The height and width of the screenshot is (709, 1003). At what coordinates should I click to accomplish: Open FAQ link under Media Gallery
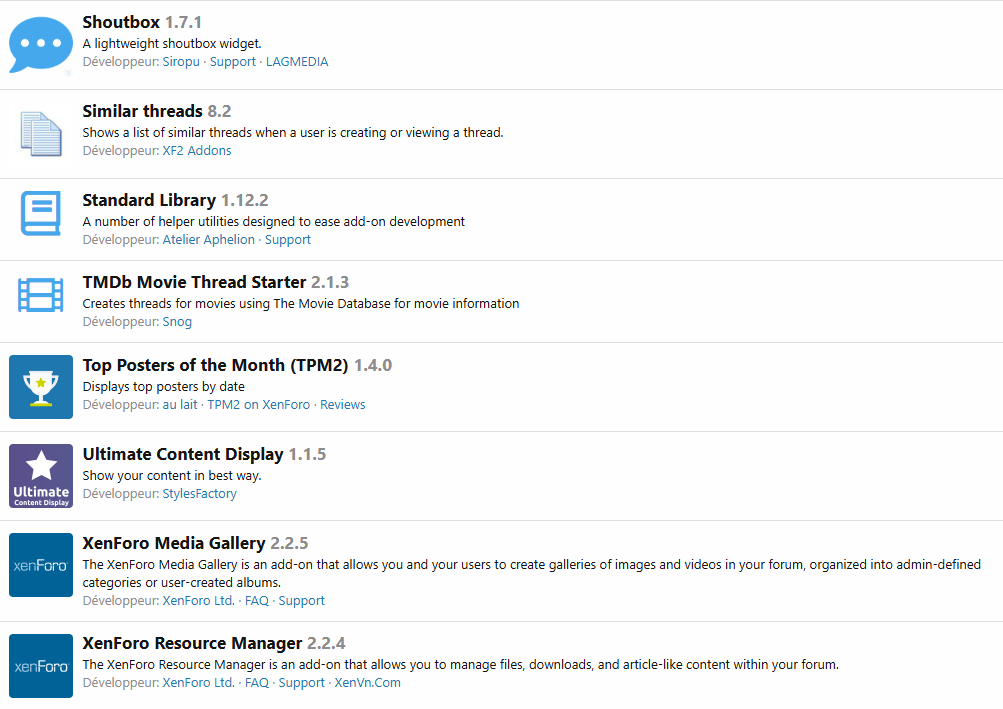(257, 601)
